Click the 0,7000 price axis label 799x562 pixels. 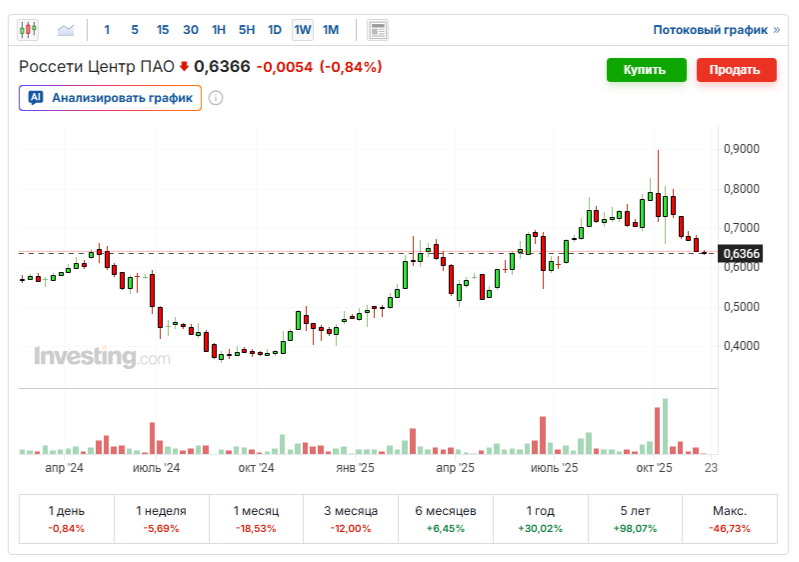click(741, 228)
